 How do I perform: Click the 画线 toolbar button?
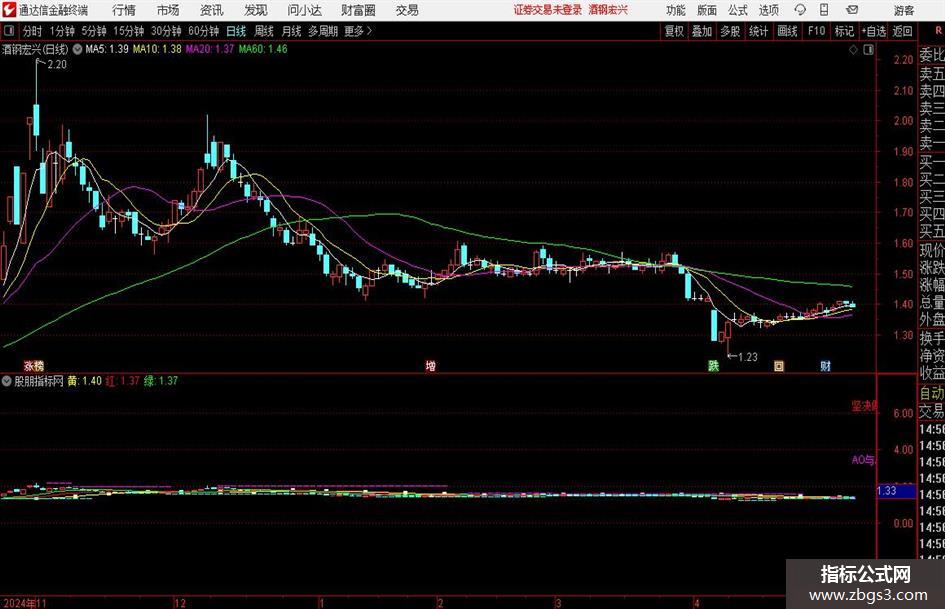click(788, 31)
